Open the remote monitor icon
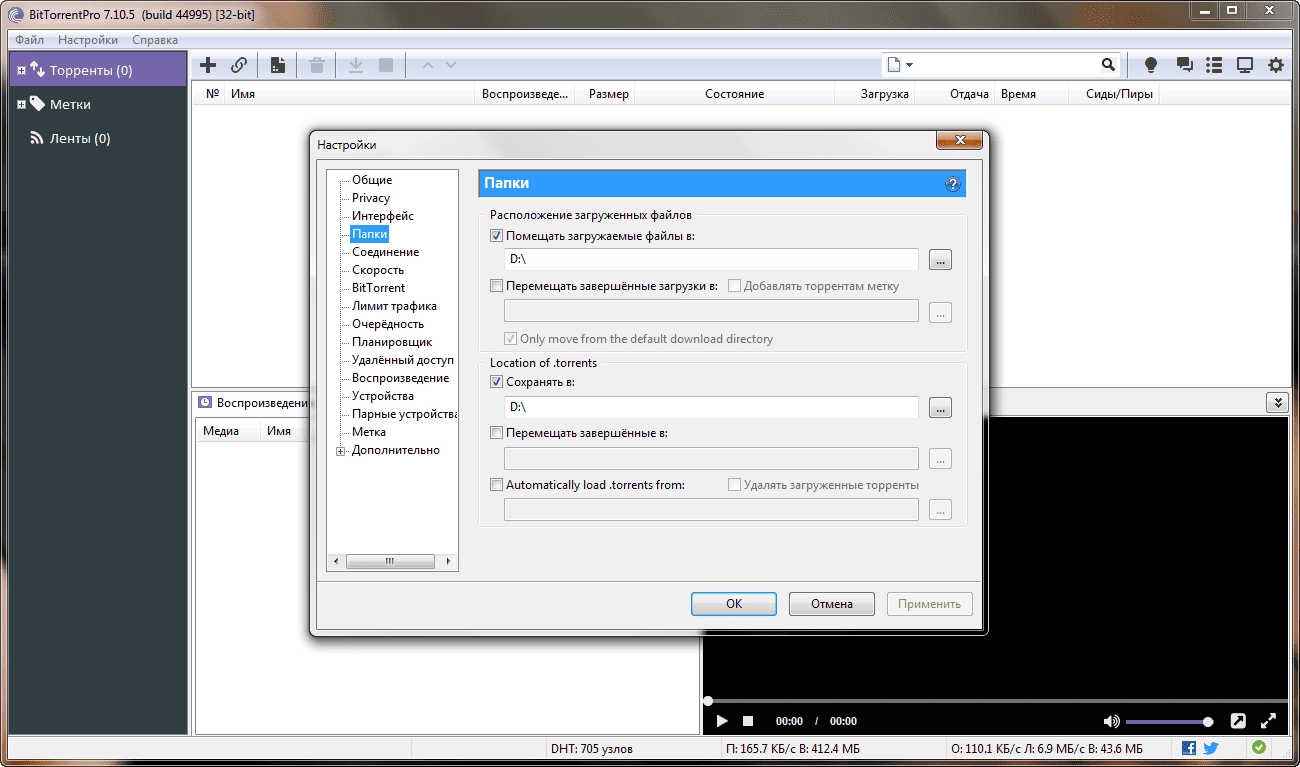Screen dimensions: 1300x767 (x=1245, y=65)
